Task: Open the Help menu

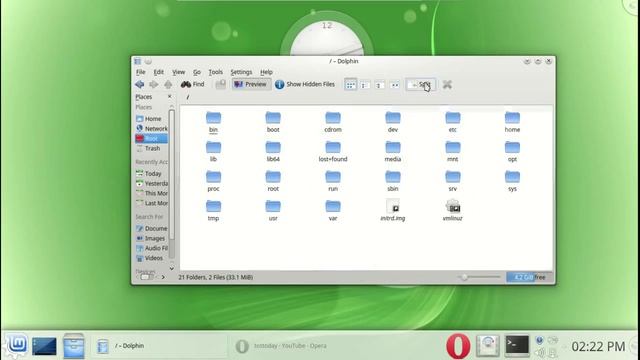Action: click(x=266, y=72)
